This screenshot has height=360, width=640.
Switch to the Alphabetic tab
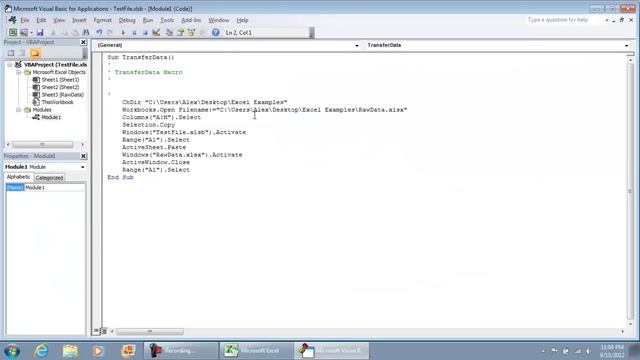(x=18, y=177)
